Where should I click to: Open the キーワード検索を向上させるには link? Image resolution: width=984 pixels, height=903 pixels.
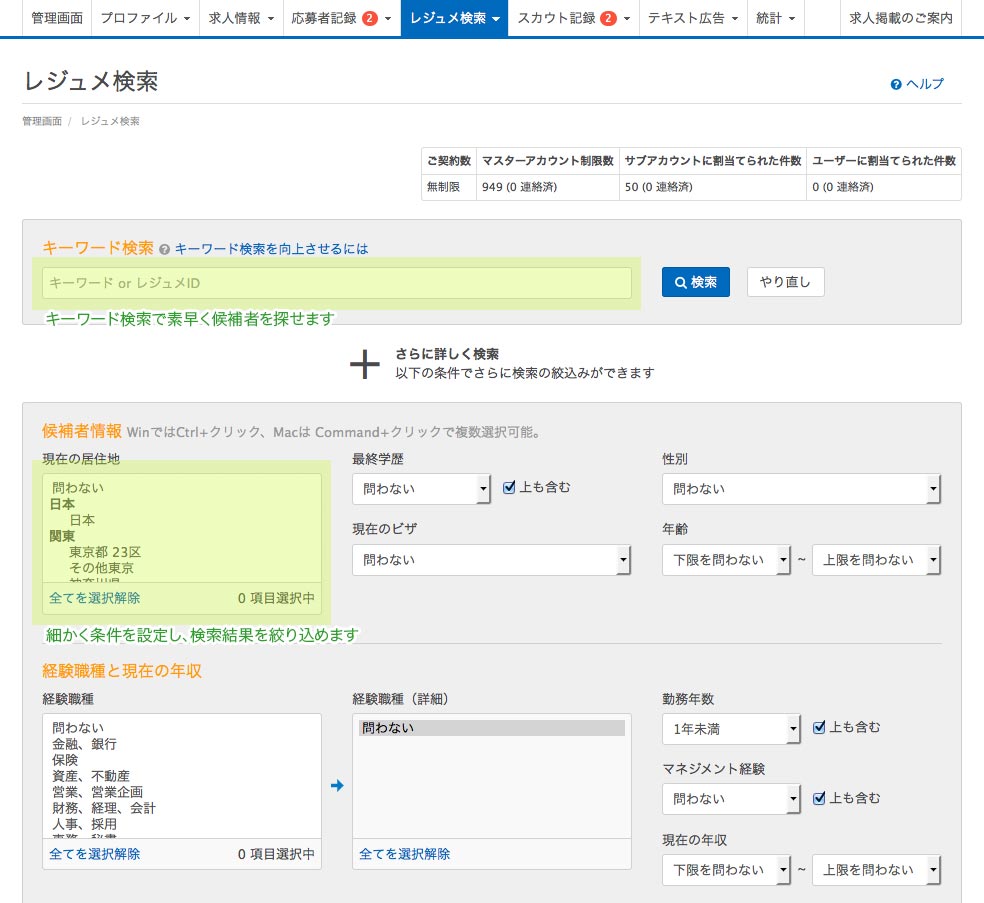click(x=271, y=249)
